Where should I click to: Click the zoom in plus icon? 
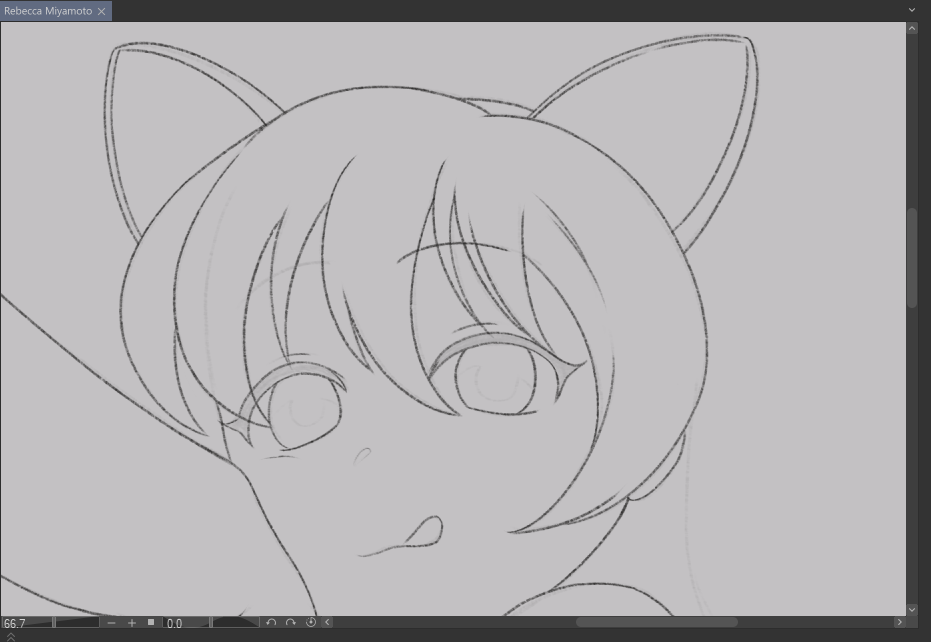point(132,622)
